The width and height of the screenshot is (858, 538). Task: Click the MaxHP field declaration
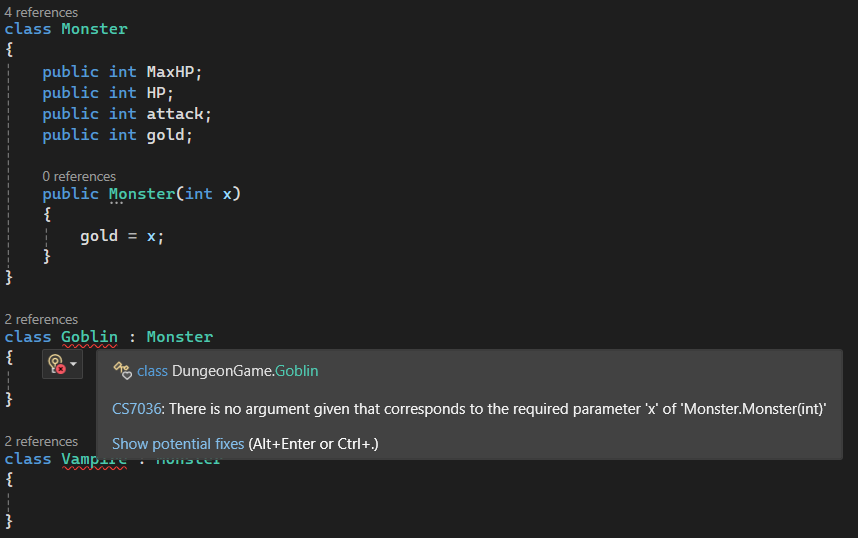(x=122, y=72)
